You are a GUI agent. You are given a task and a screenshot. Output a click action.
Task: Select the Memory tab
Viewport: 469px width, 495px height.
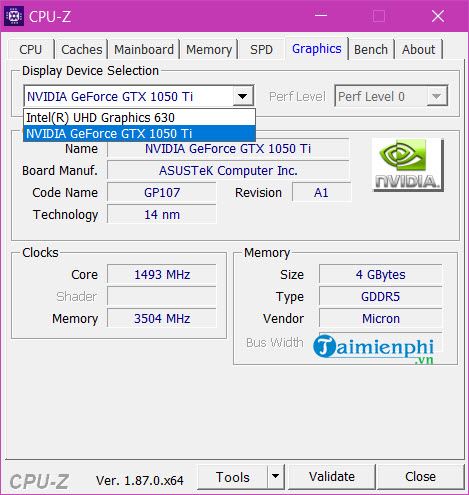pyautogui.click(x=209, y=50)
